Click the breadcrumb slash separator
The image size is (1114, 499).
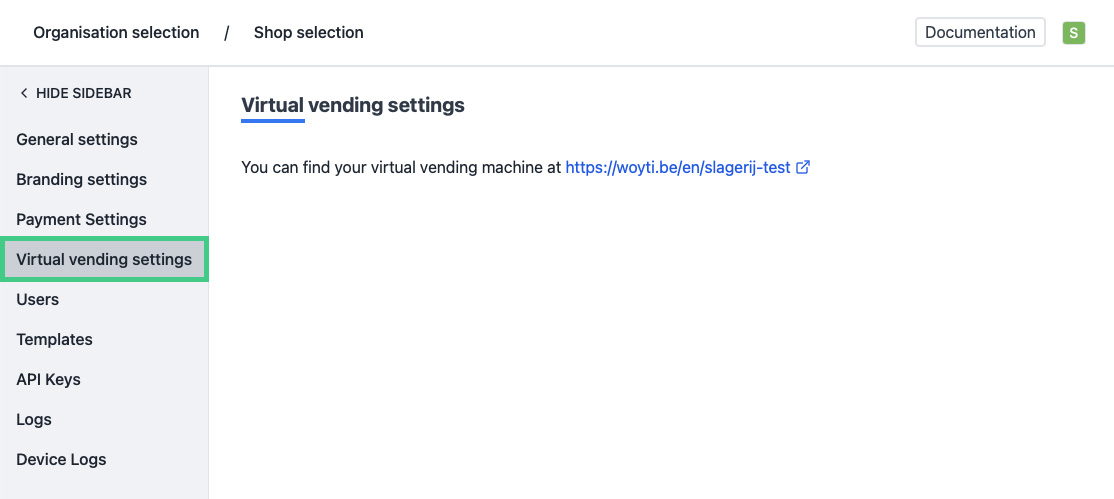click(x=227, y=33)
